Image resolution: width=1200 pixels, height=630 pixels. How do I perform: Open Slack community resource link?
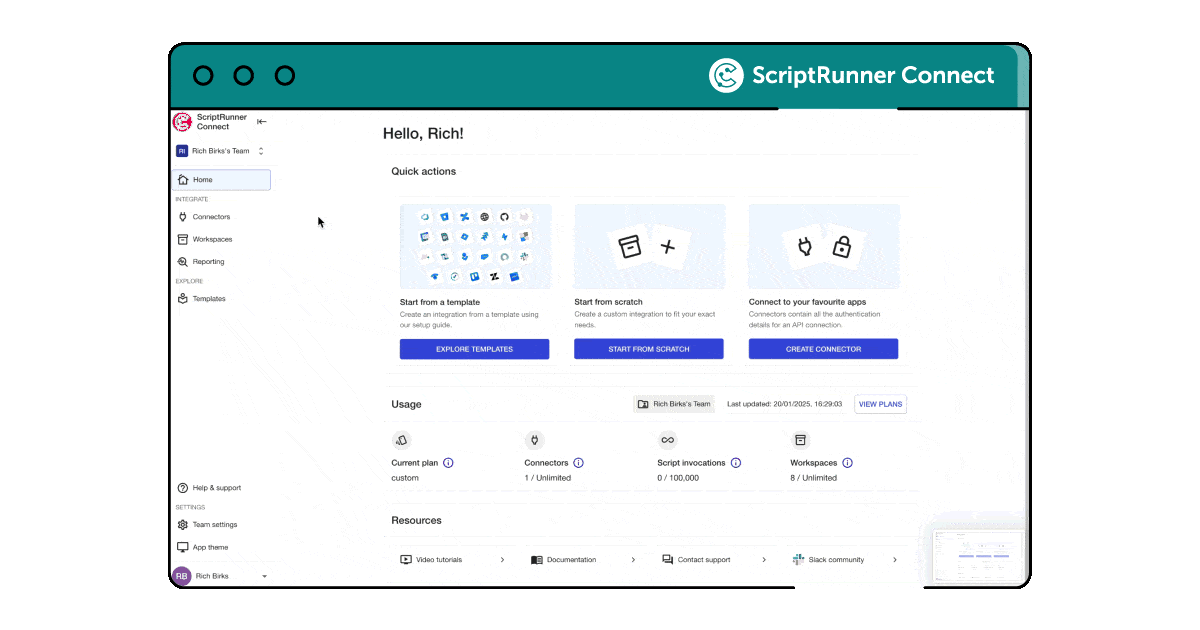click(845, 560)
